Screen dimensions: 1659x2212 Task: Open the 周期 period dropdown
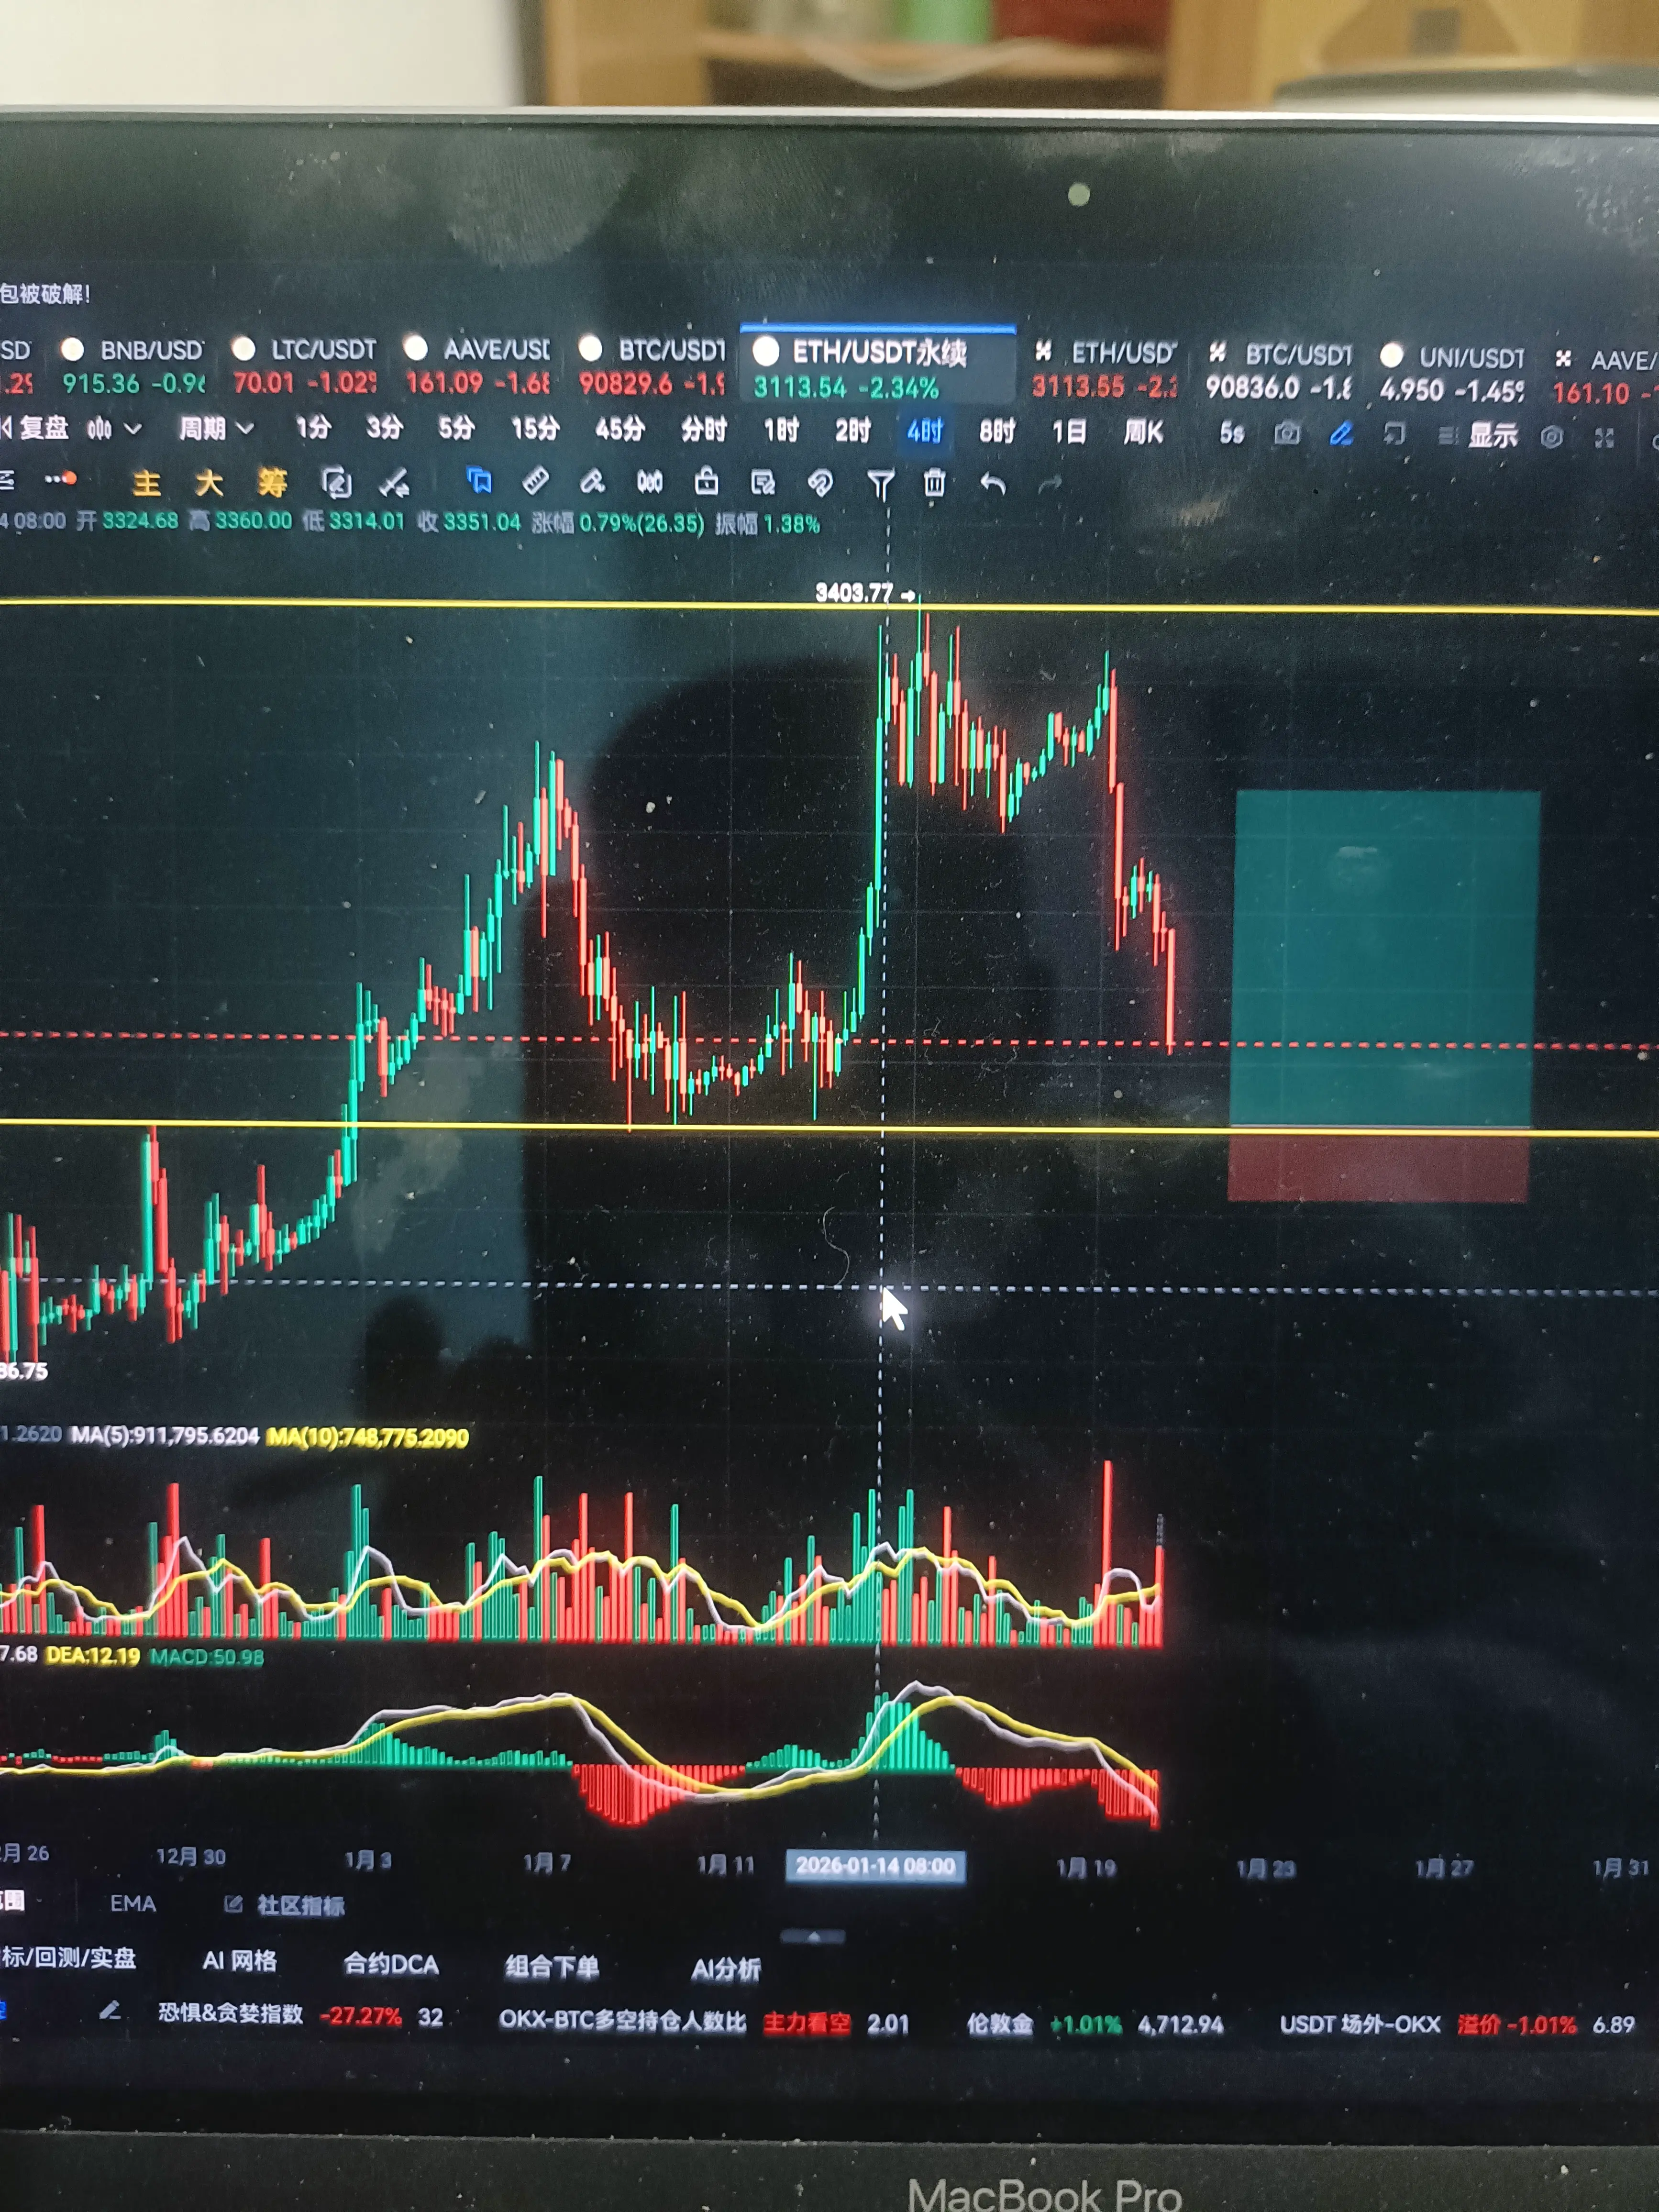tap(215, 429)
